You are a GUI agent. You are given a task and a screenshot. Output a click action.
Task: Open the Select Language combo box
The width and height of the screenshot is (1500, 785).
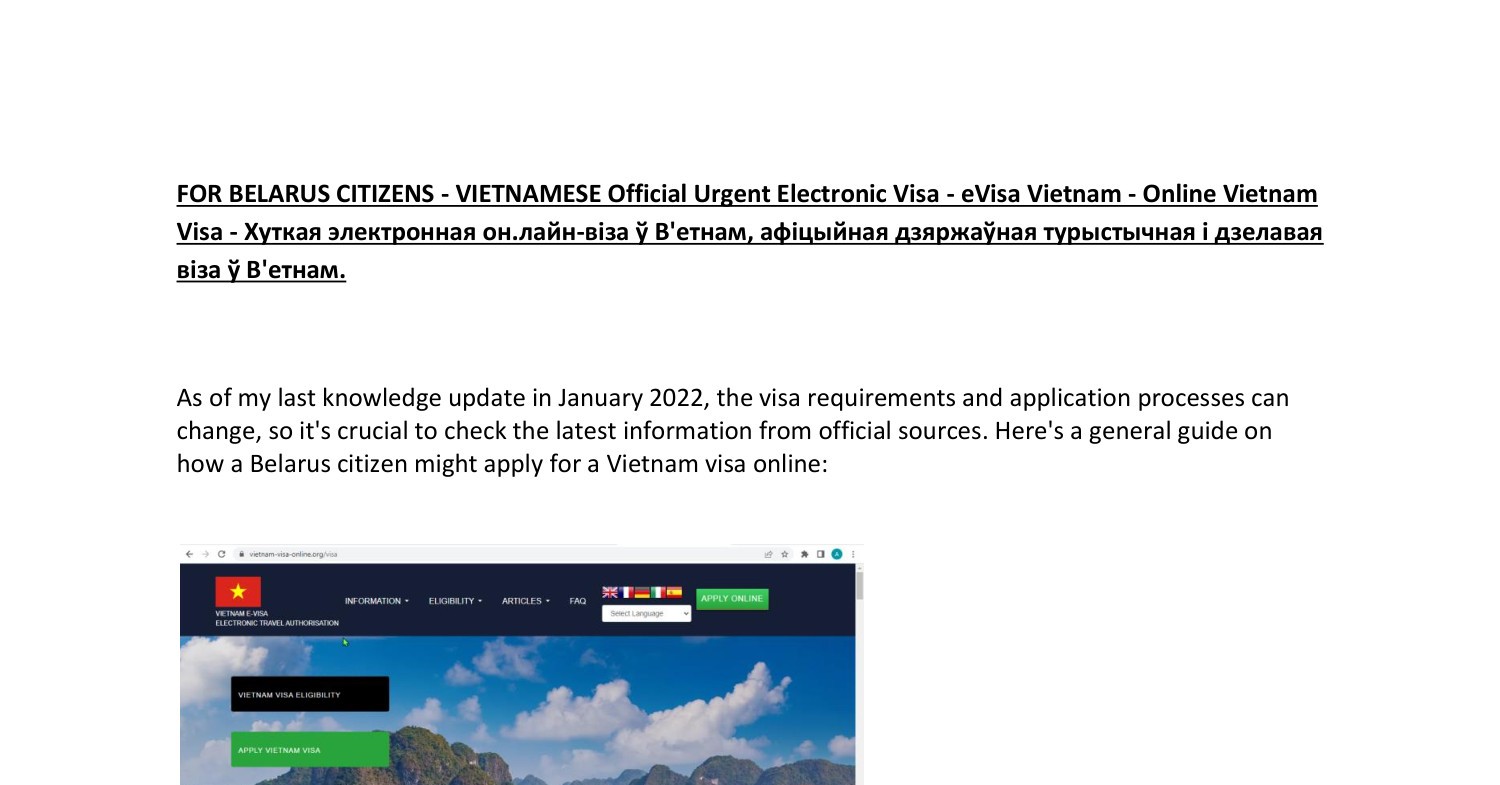point(646,613)
